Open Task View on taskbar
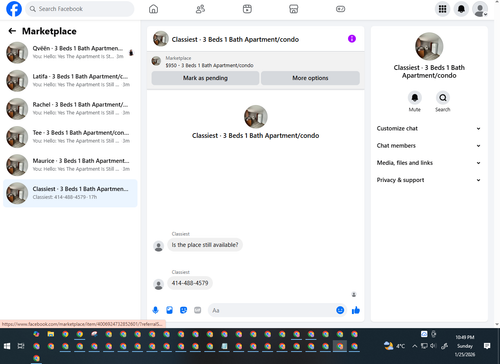 coord(21,346)
